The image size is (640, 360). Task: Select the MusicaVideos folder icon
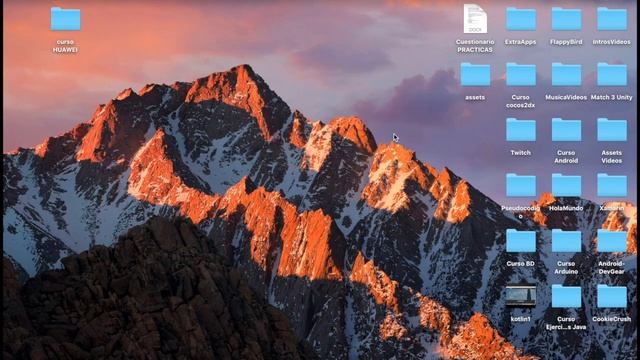(566, 74)
